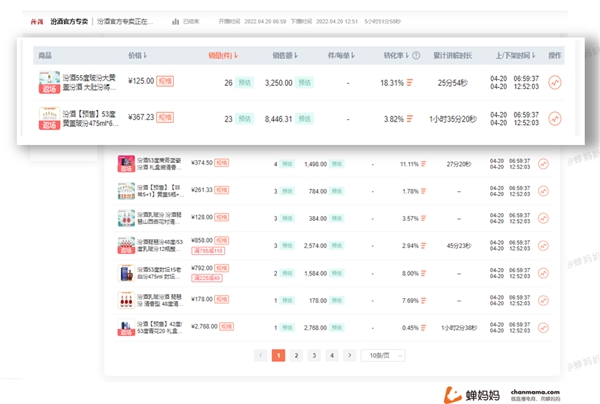
Task: Click the bars icon next to 18.31%
Action: pyautogui.click(x=410, y=82)
